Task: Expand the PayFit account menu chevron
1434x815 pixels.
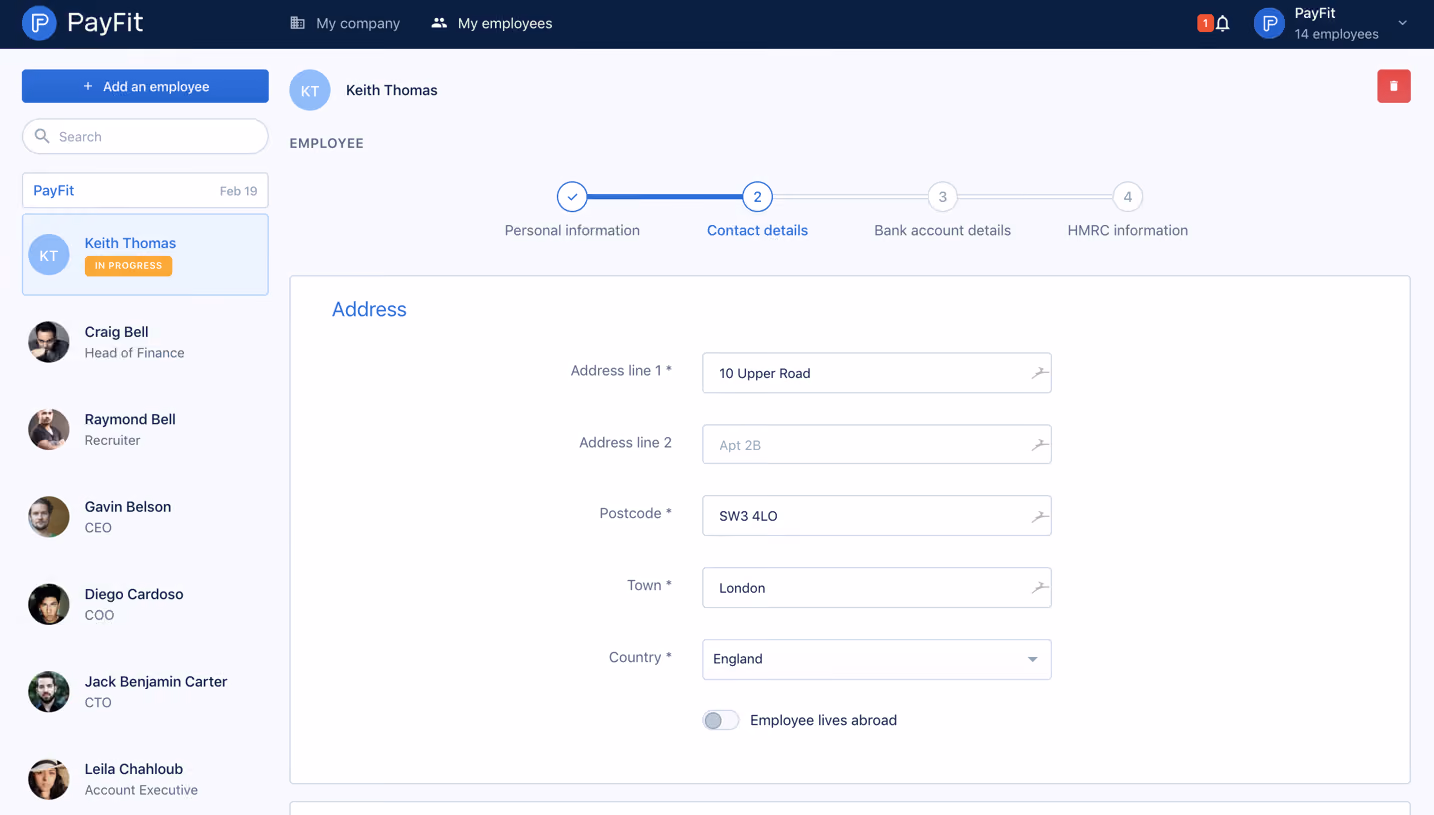Action: coord(1403,23)
